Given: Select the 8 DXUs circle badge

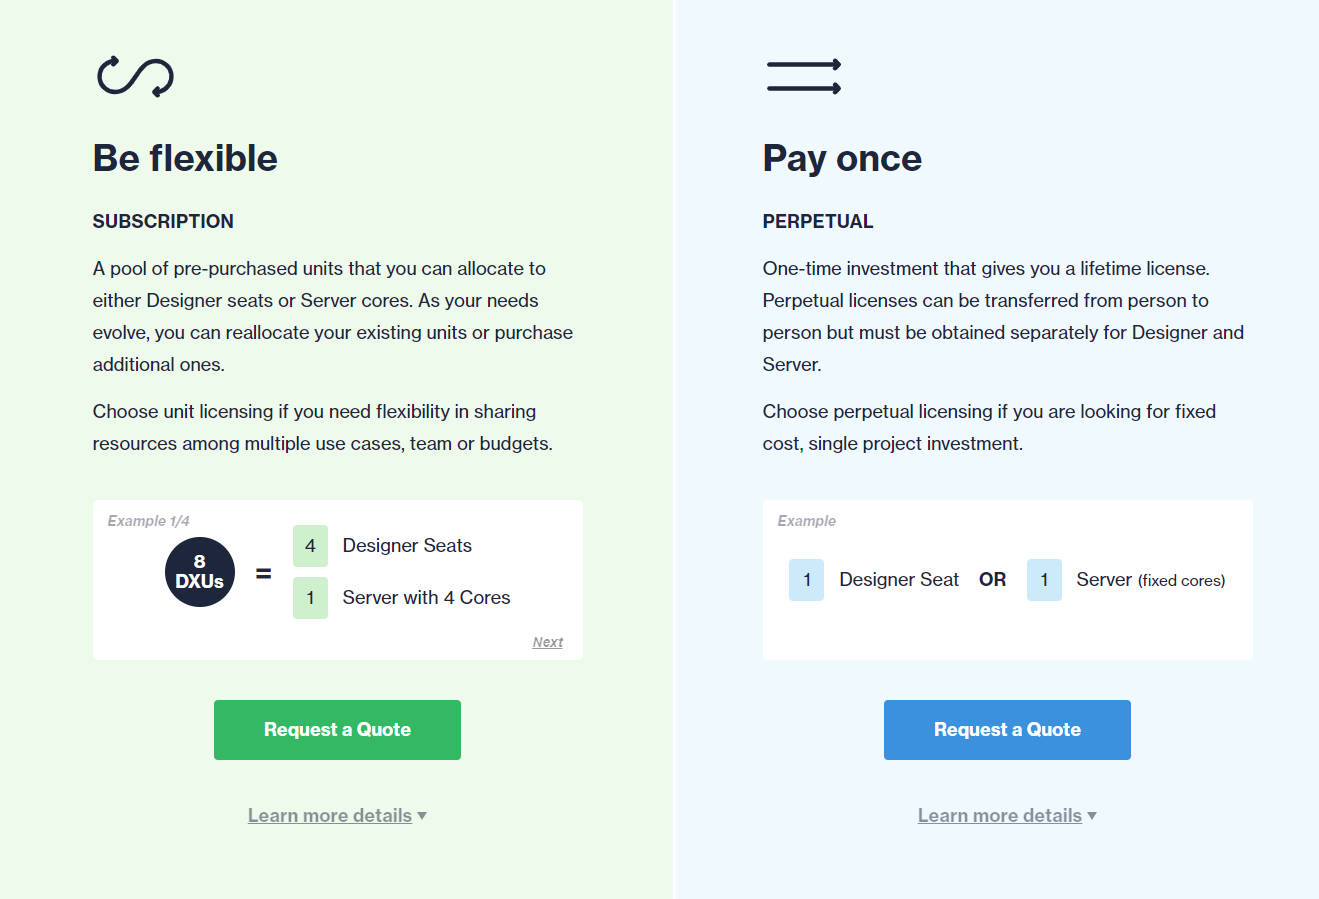Looking at the screenshot, I should click(x=199, y=571).
